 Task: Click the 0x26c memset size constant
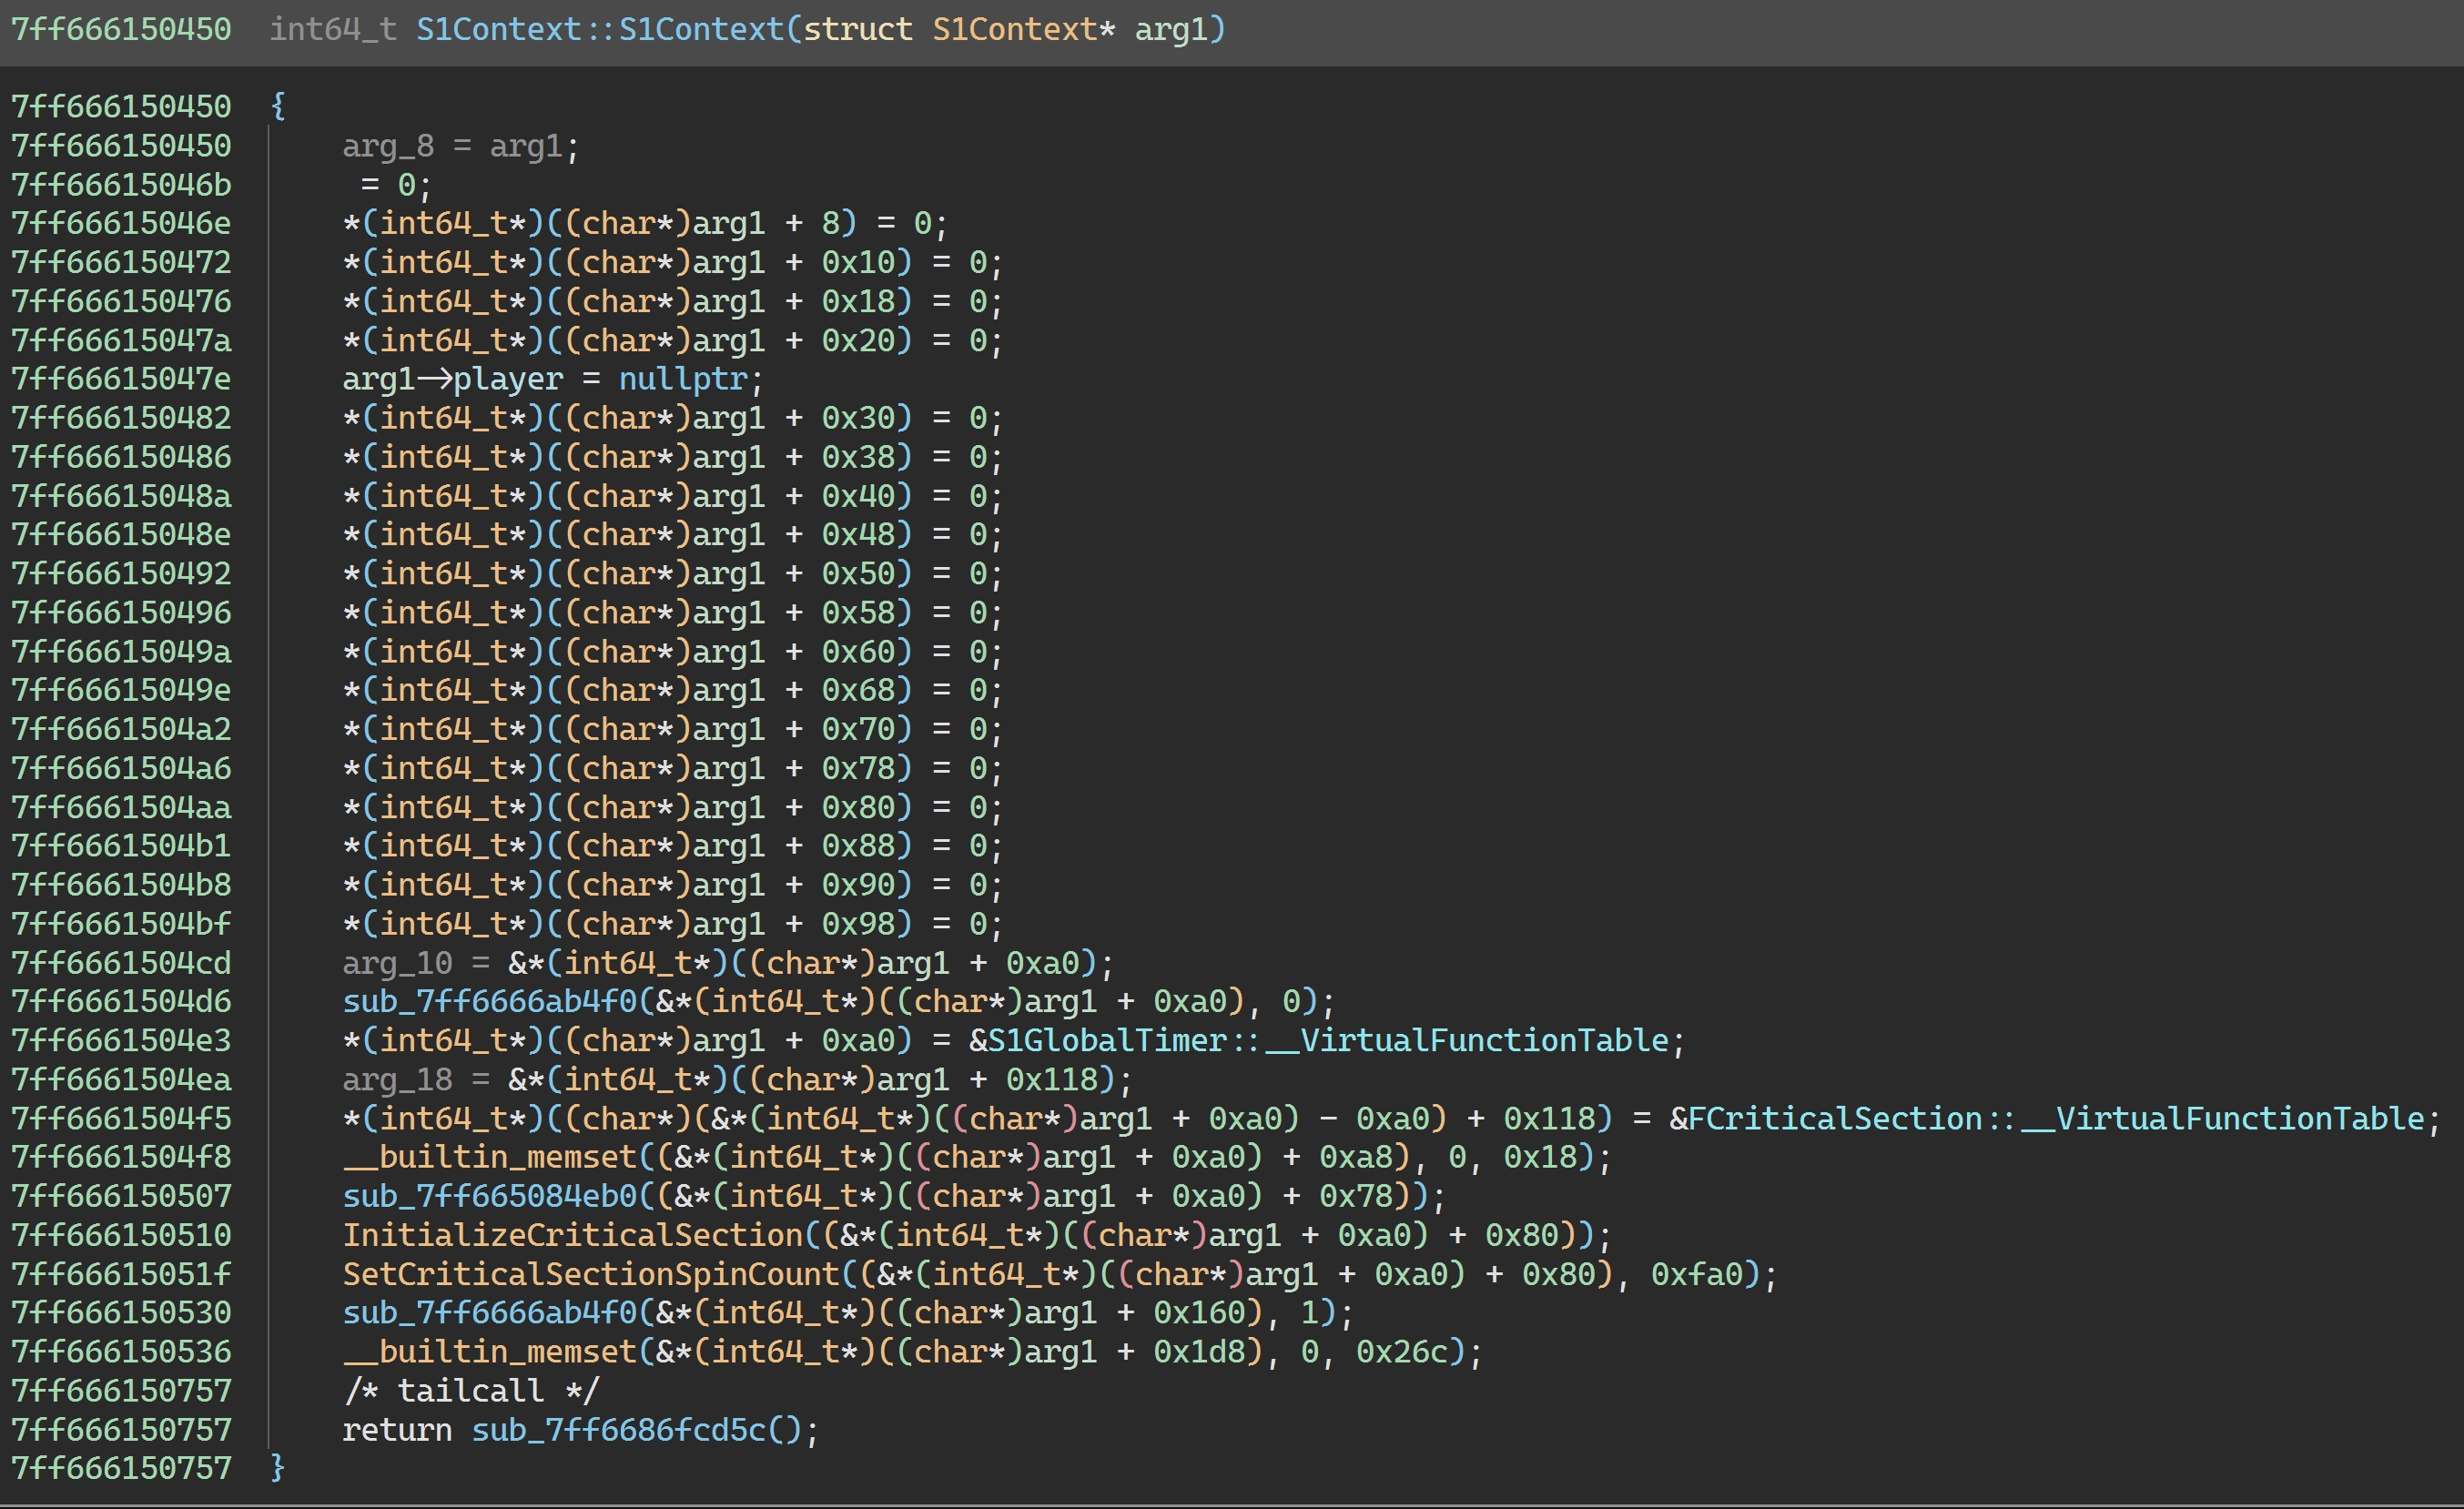pyautogui.click(x=1401, y=1352)
